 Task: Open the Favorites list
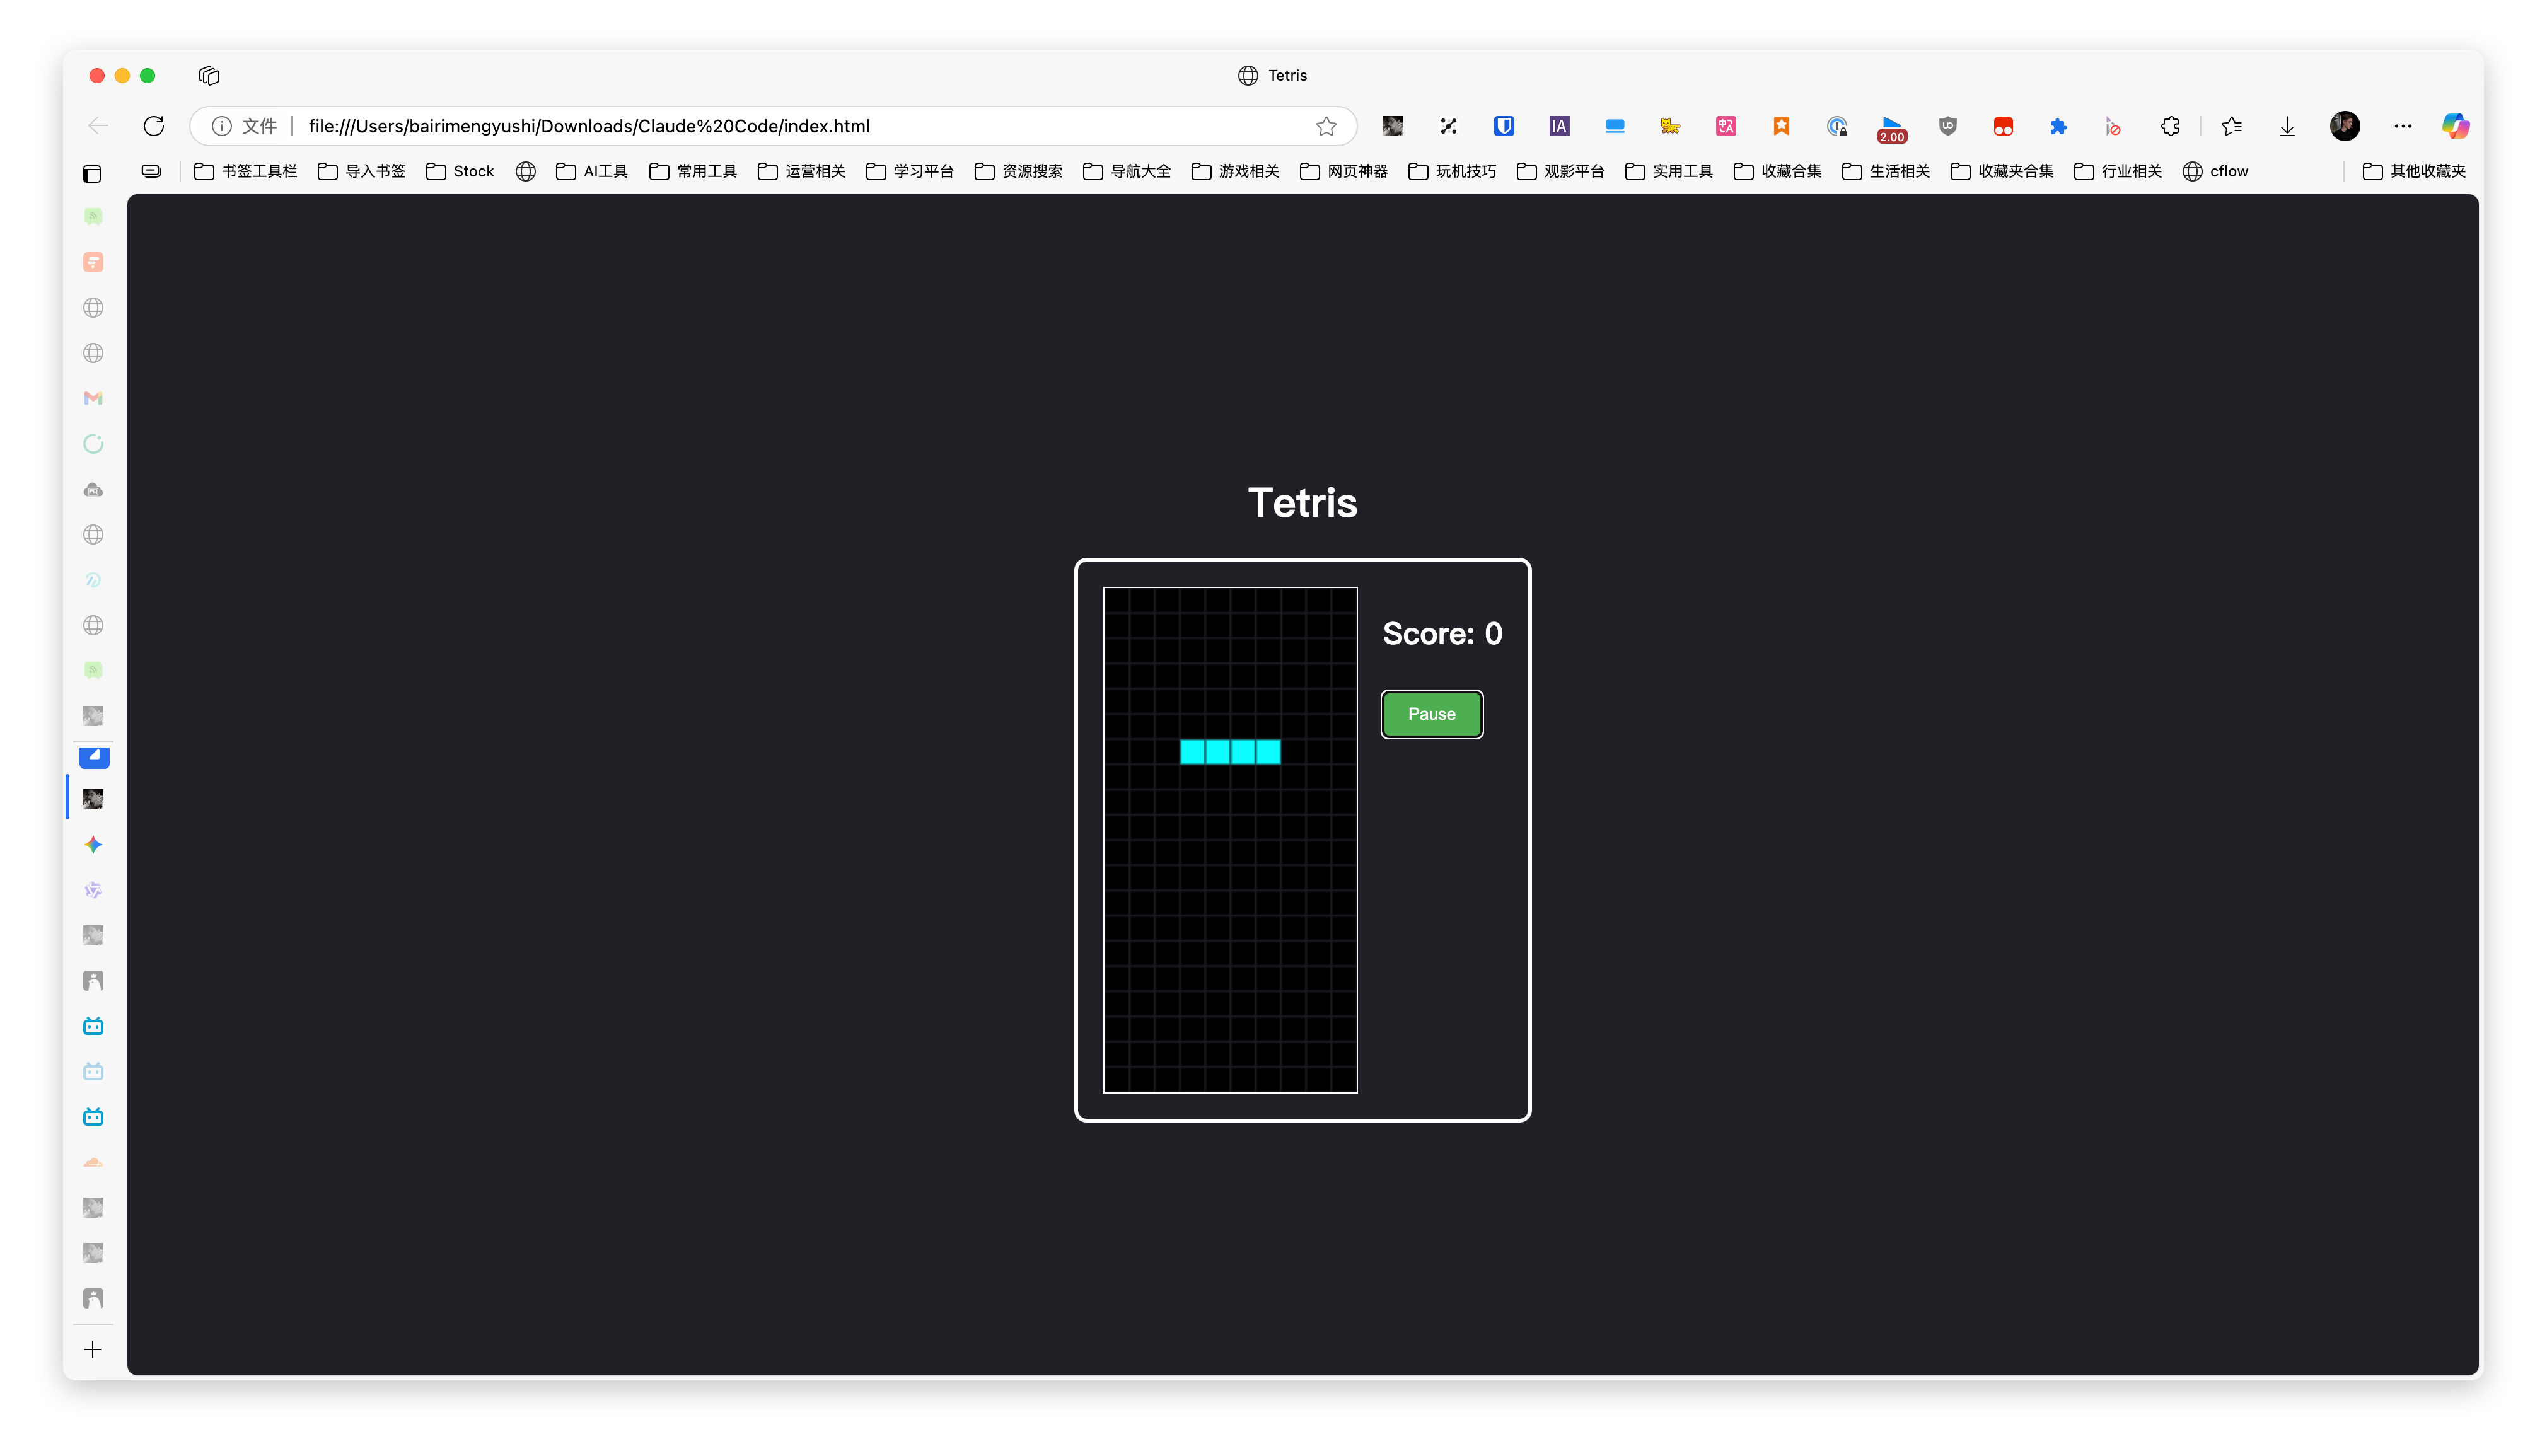(2232, 126)
